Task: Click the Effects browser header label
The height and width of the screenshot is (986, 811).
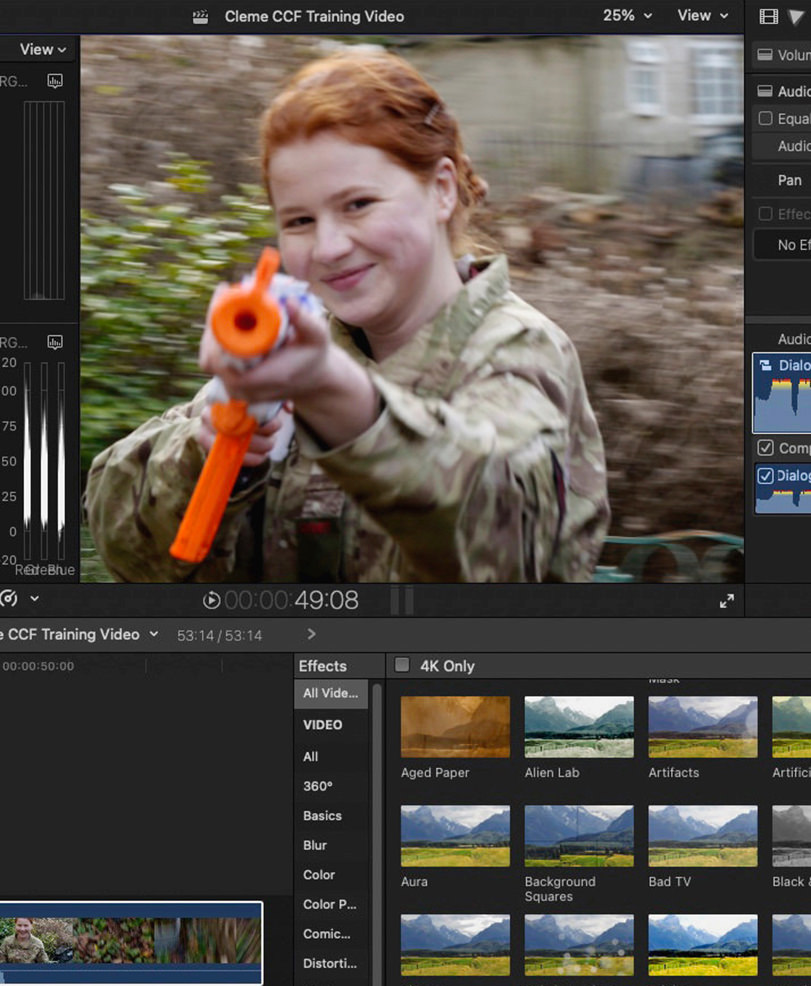Action: (323, 666)
